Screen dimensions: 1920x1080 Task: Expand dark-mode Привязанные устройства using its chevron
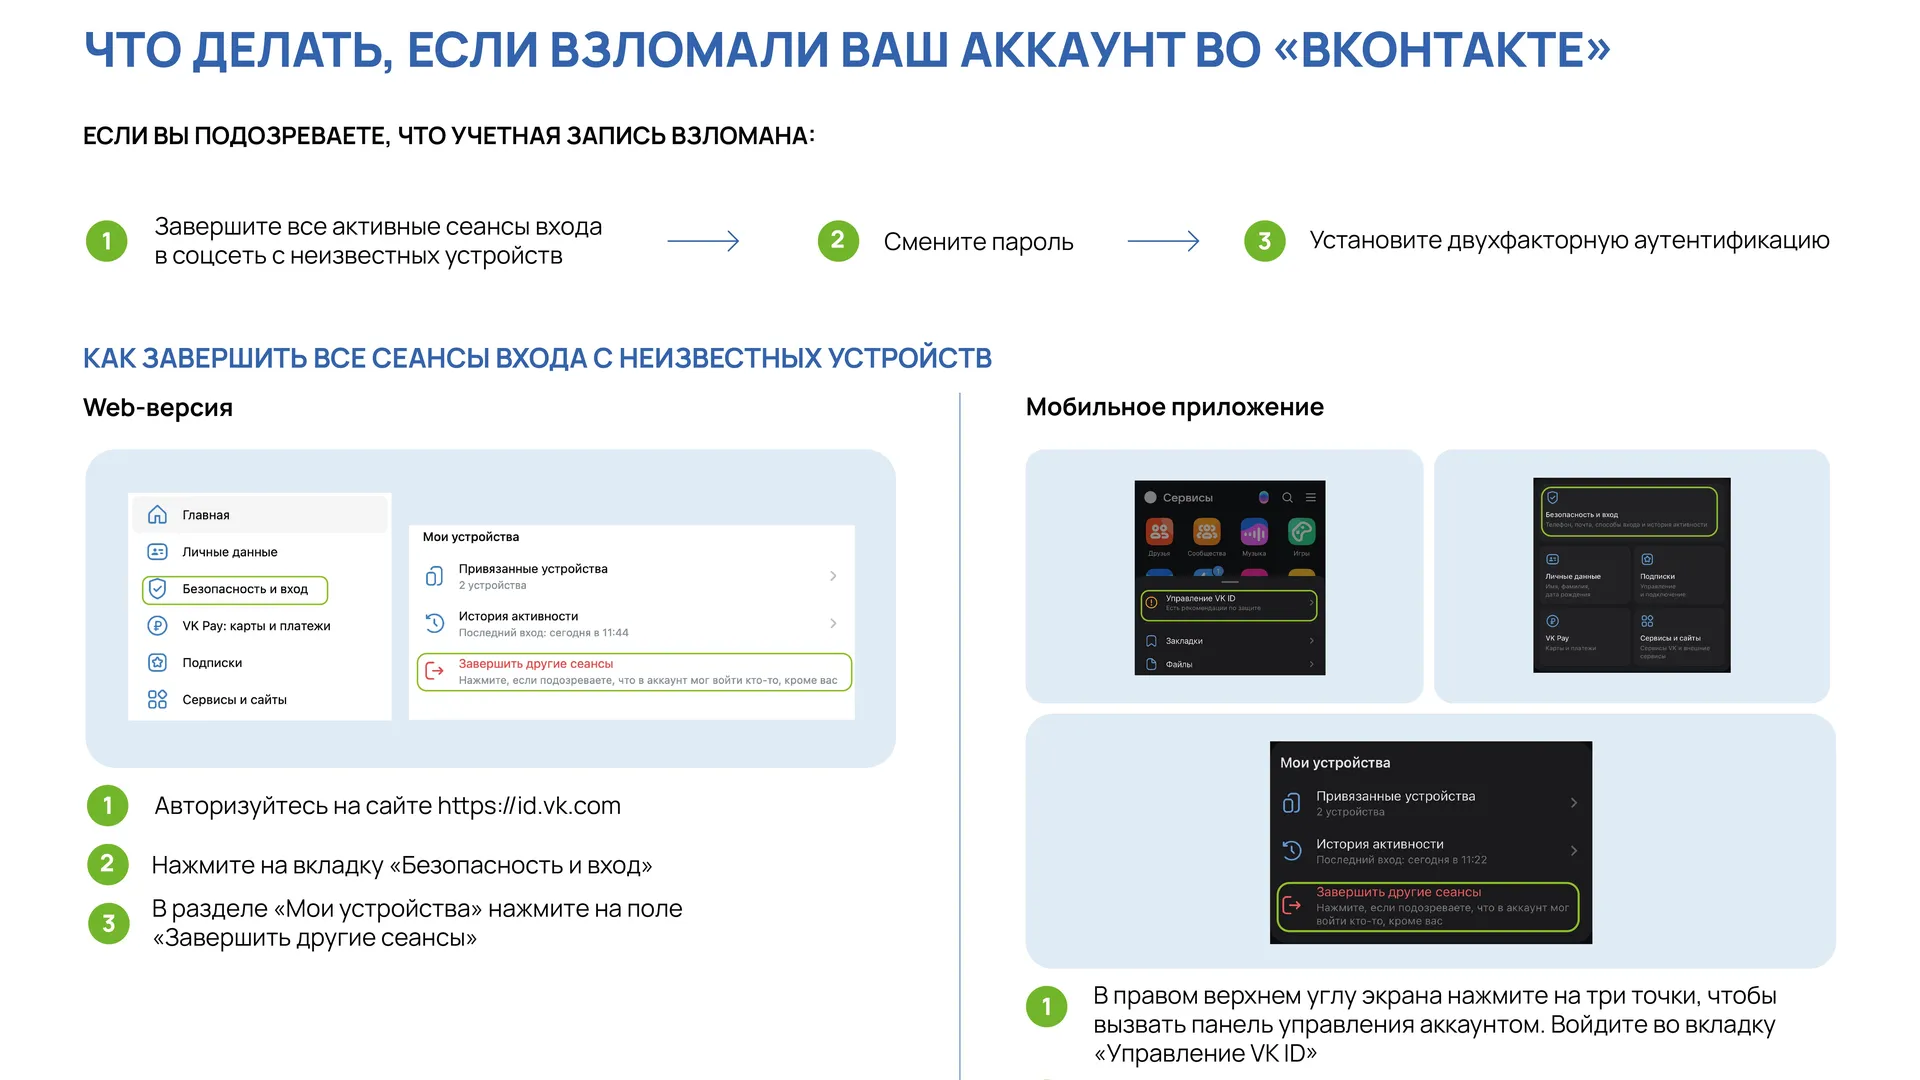point(1573,803)
